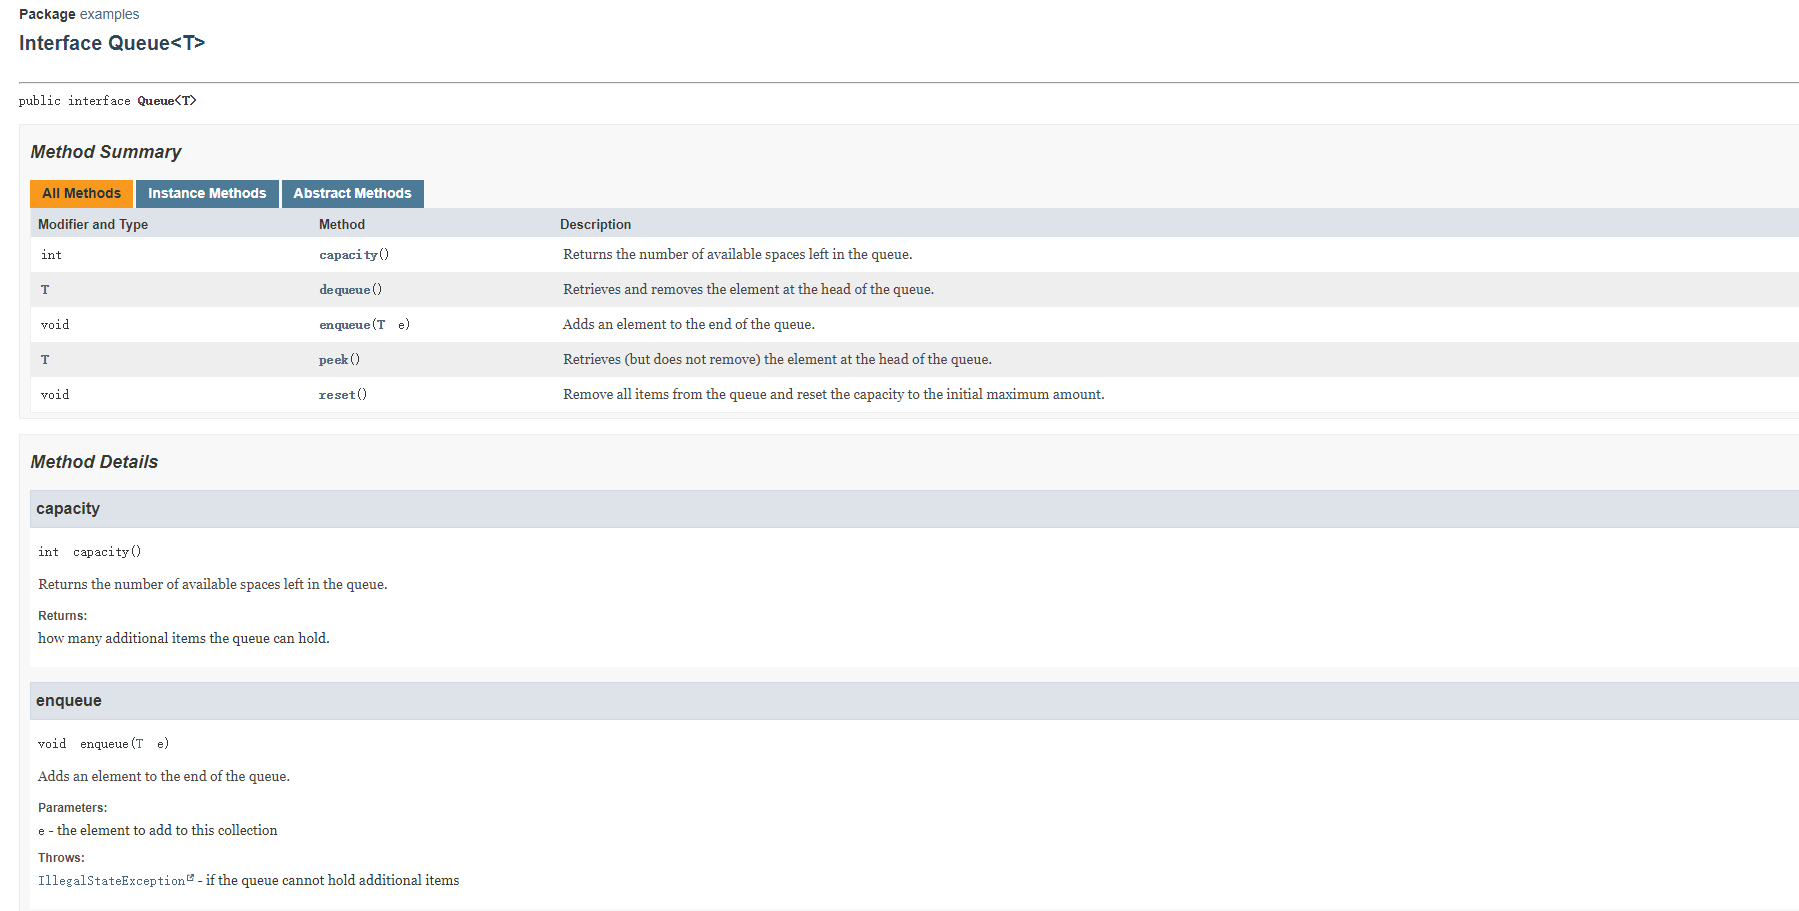Click 'Retrieves and removes the element' description
This screenshot has height=911, width=1799.
748,290
